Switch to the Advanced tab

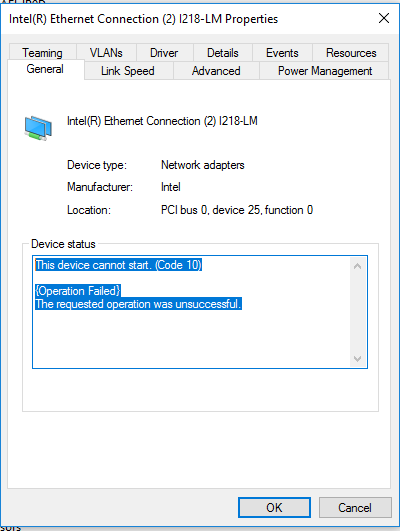216,71
